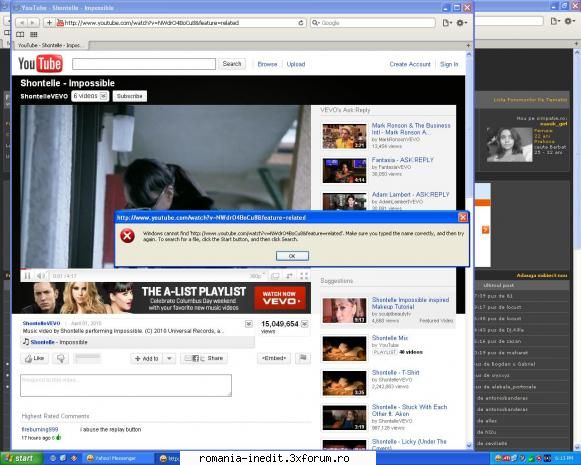Expand the 6 videos dropdown
This screenshot has width=581, height=465.
tap(90, 96)
